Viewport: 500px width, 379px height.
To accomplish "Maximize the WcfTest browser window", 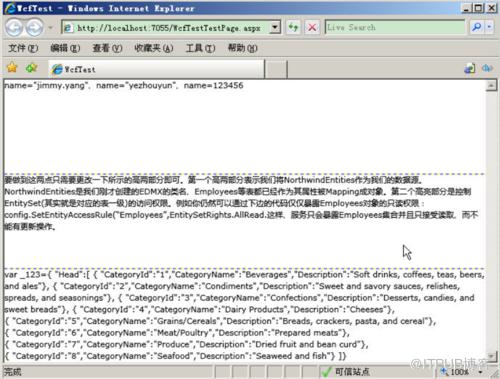I will click(479, 8).
